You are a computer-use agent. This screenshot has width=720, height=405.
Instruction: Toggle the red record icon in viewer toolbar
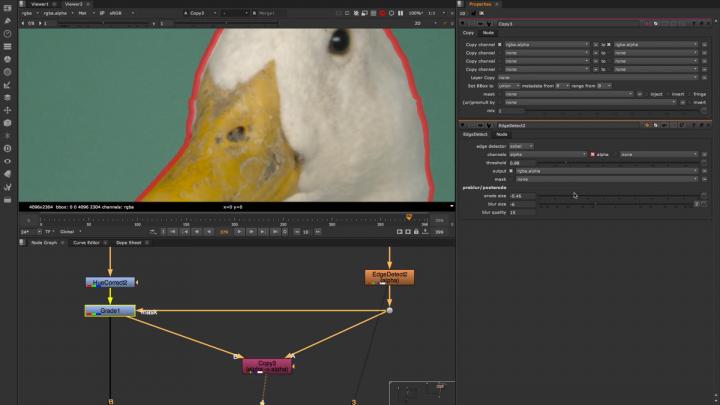point(382,13)
